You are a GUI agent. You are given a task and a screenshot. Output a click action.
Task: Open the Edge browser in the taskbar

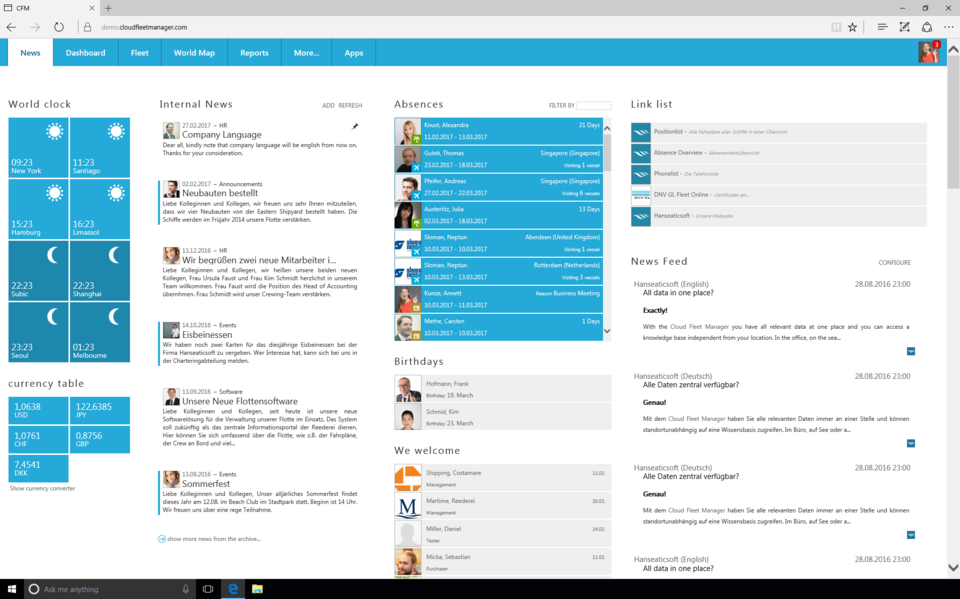tap(233, 589)
